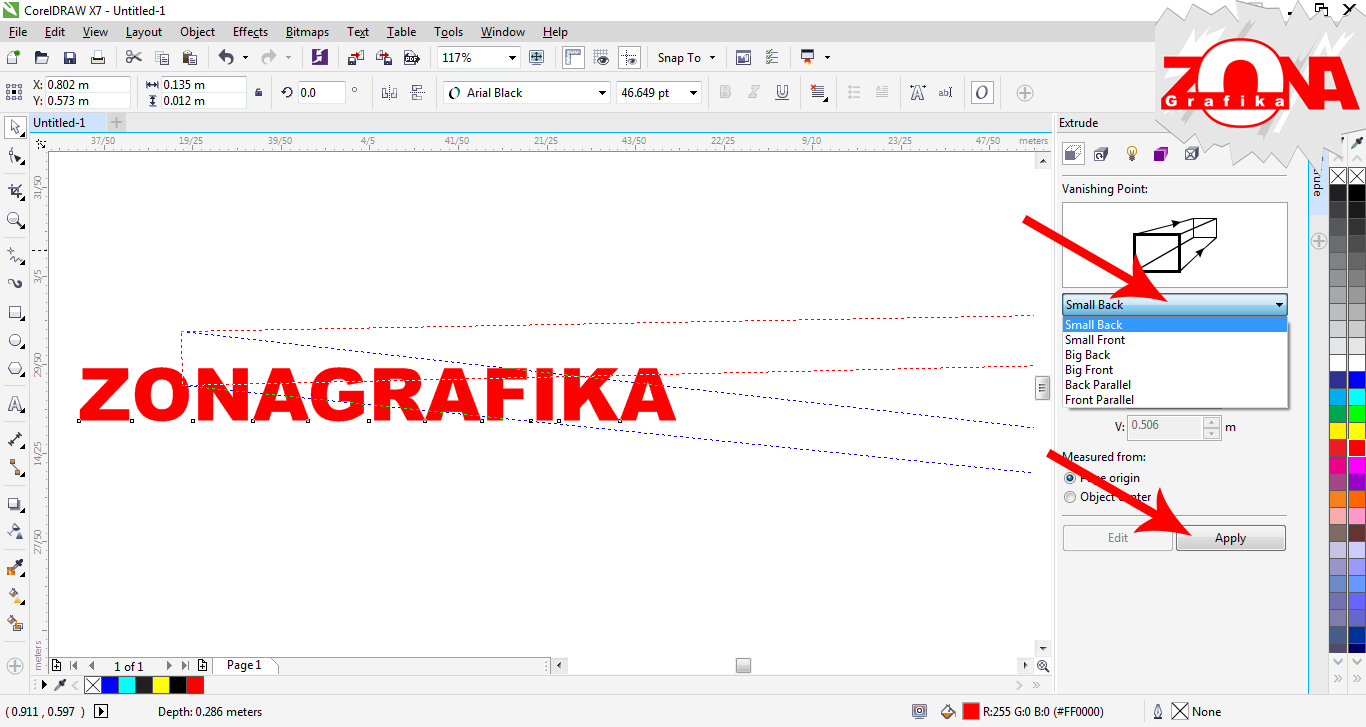The image size is (1366, 727).
Task: Open the Bitmaps menu
Action: point(306,31)
